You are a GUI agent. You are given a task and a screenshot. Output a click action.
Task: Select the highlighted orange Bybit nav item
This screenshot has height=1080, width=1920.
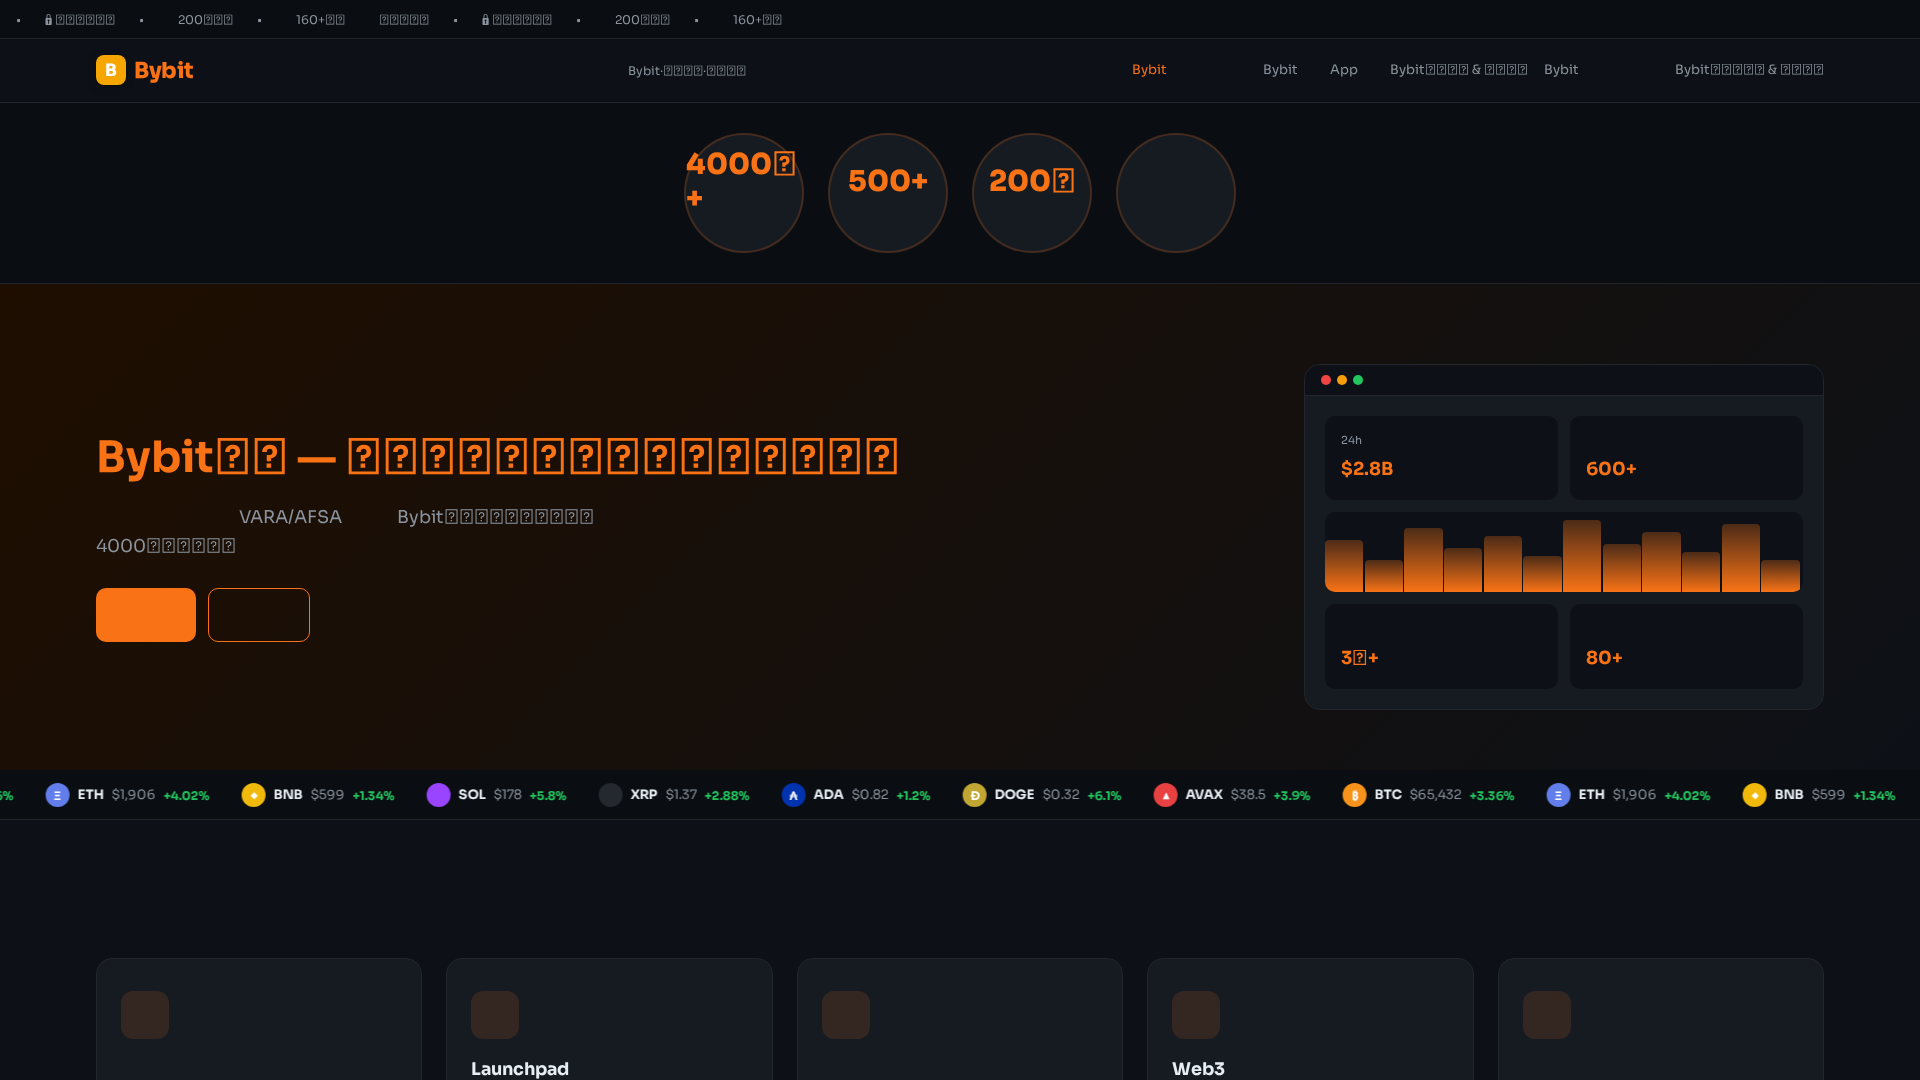pos(1149,69)
